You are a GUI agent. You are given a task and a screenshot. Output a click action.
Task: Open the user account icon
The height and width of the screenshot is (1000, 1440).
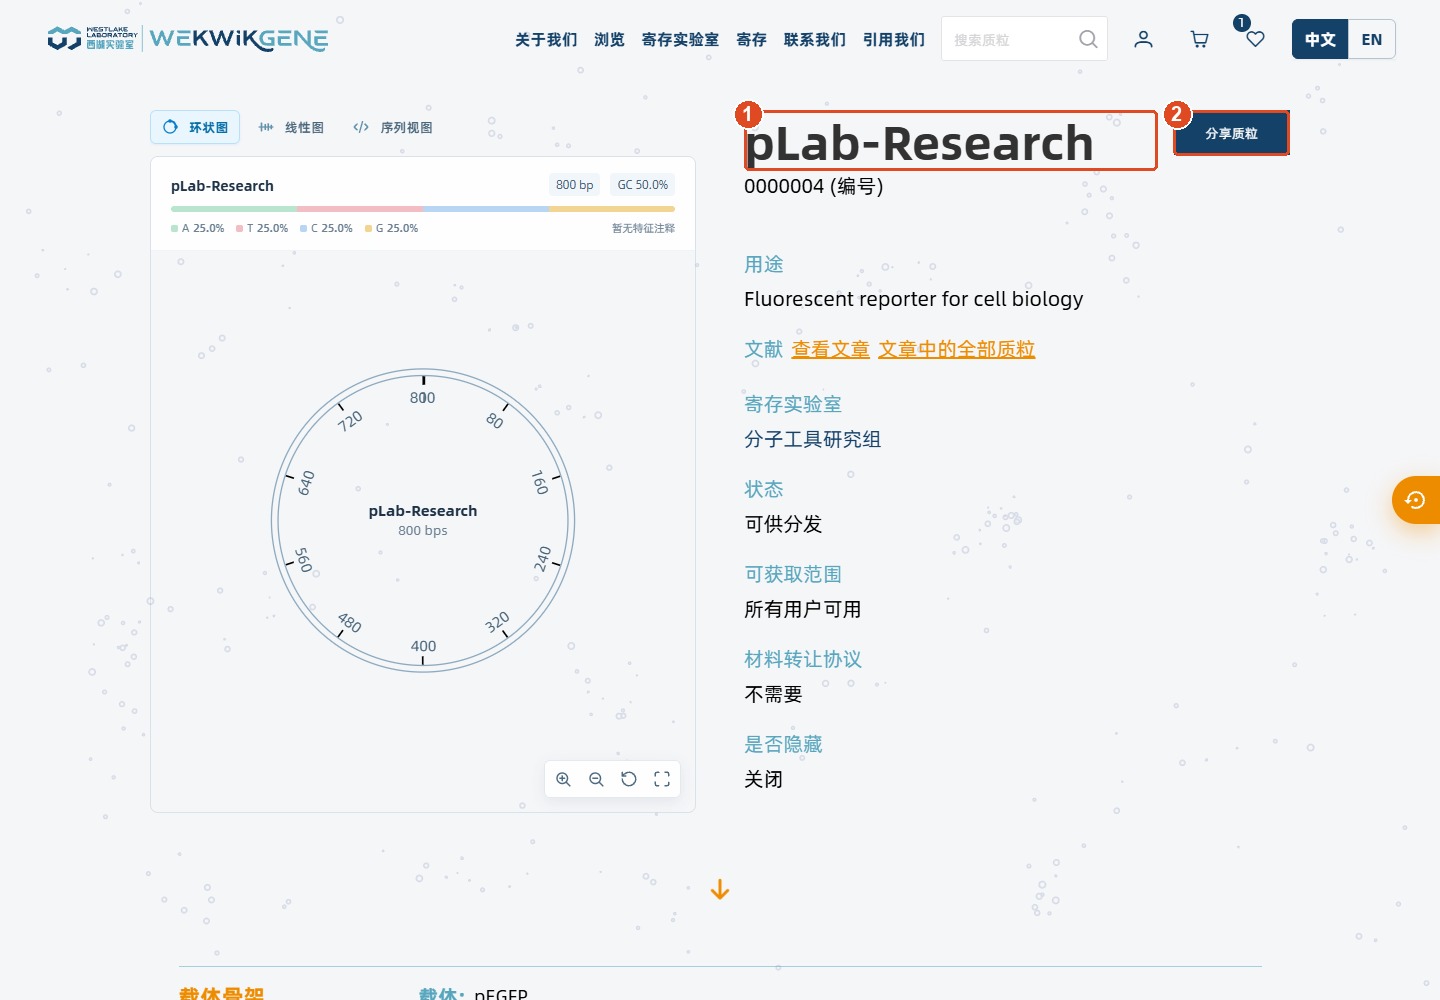coord(1143,39)
